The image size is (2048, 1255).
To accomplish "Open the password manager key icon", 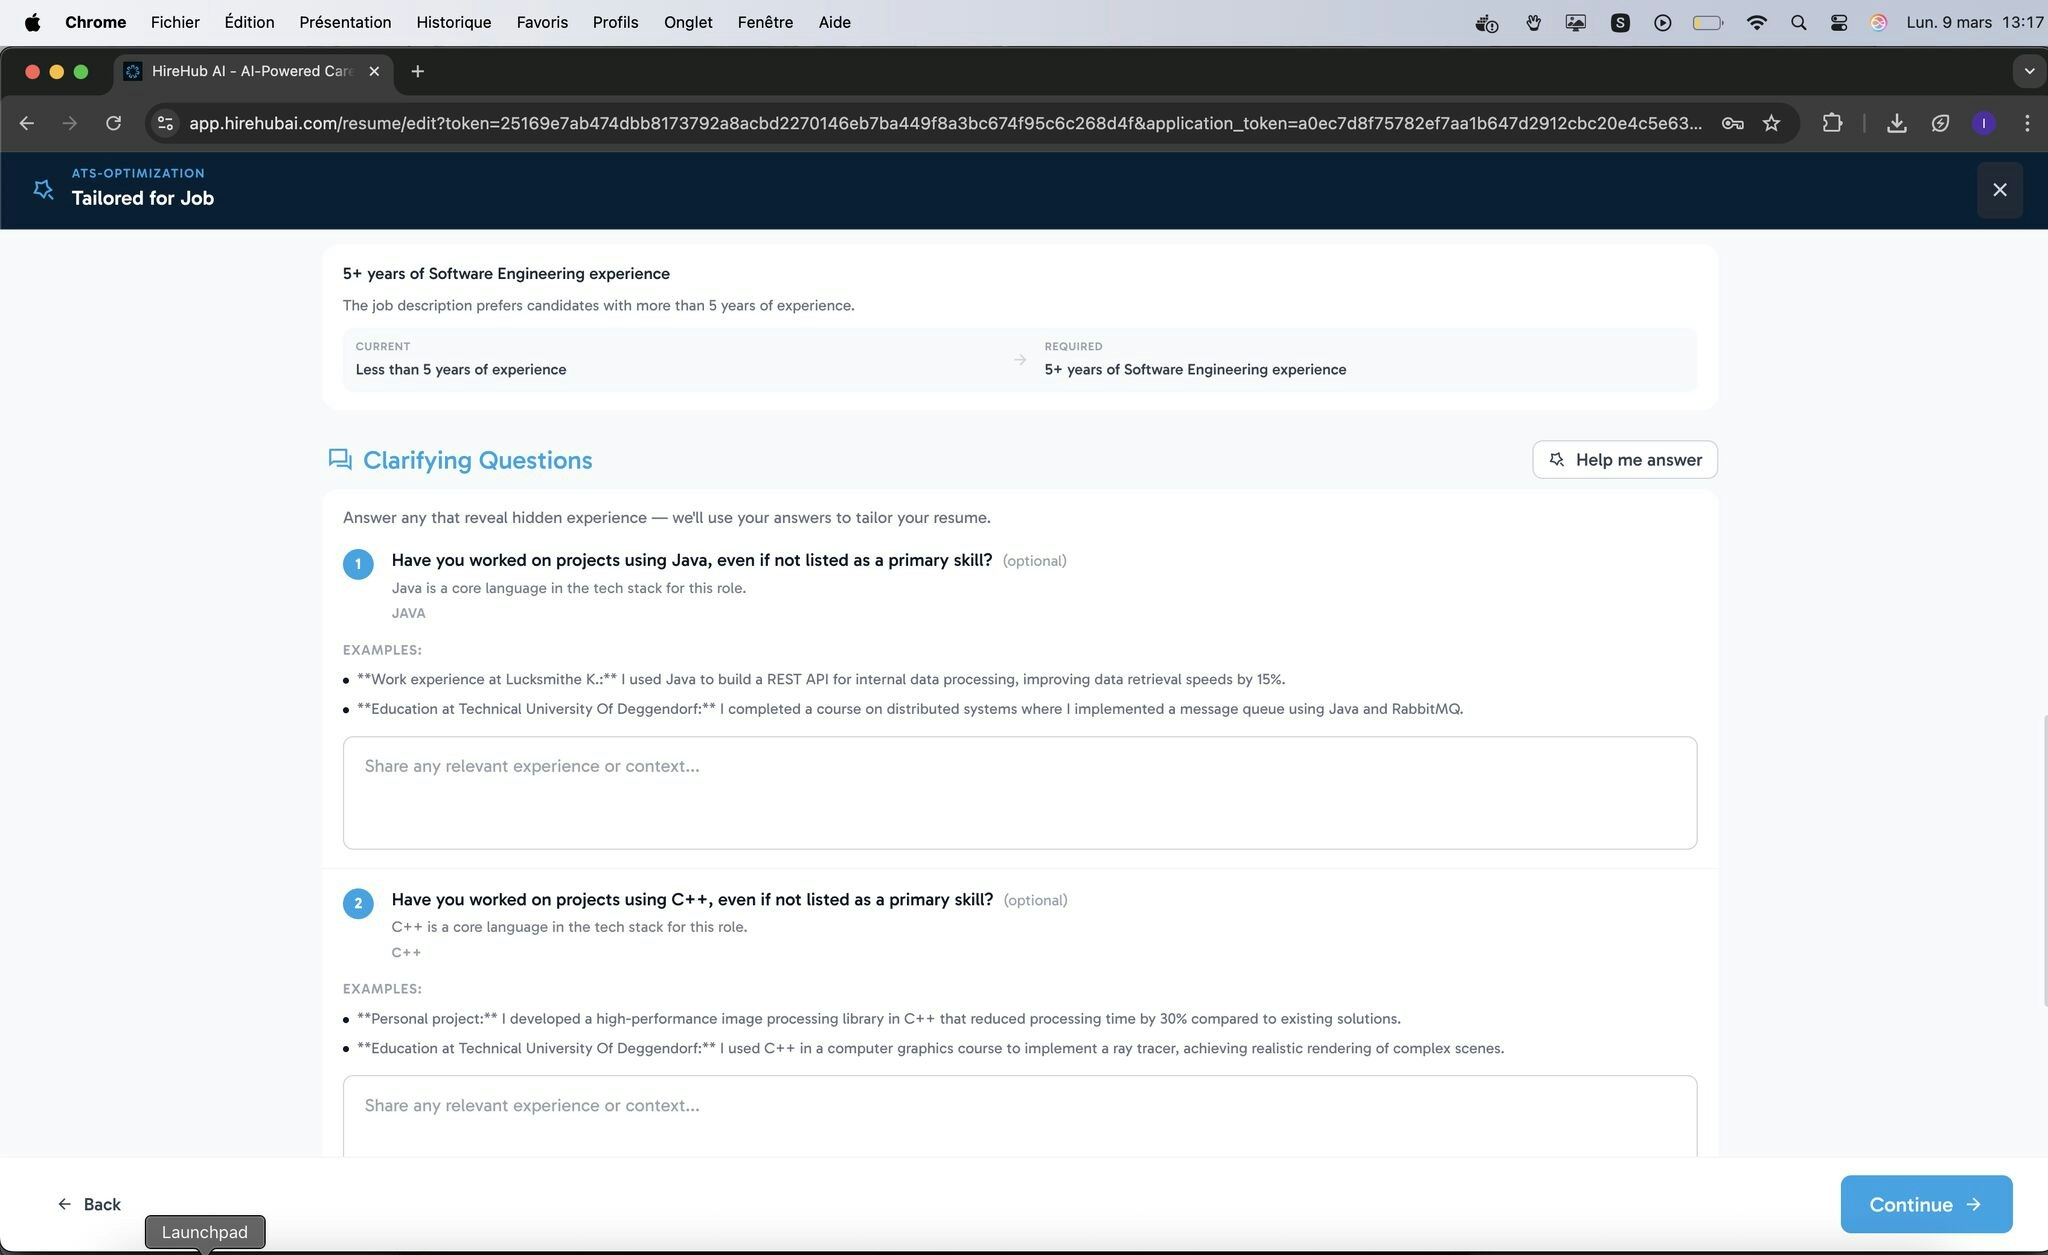I will click(x=1732, y=123).
